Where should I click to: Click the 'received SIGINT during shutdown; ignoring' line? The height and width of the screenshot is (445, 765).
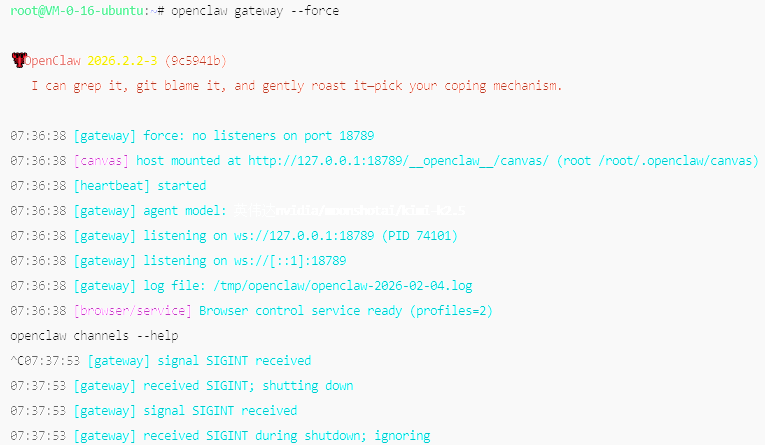coord(286,435)
